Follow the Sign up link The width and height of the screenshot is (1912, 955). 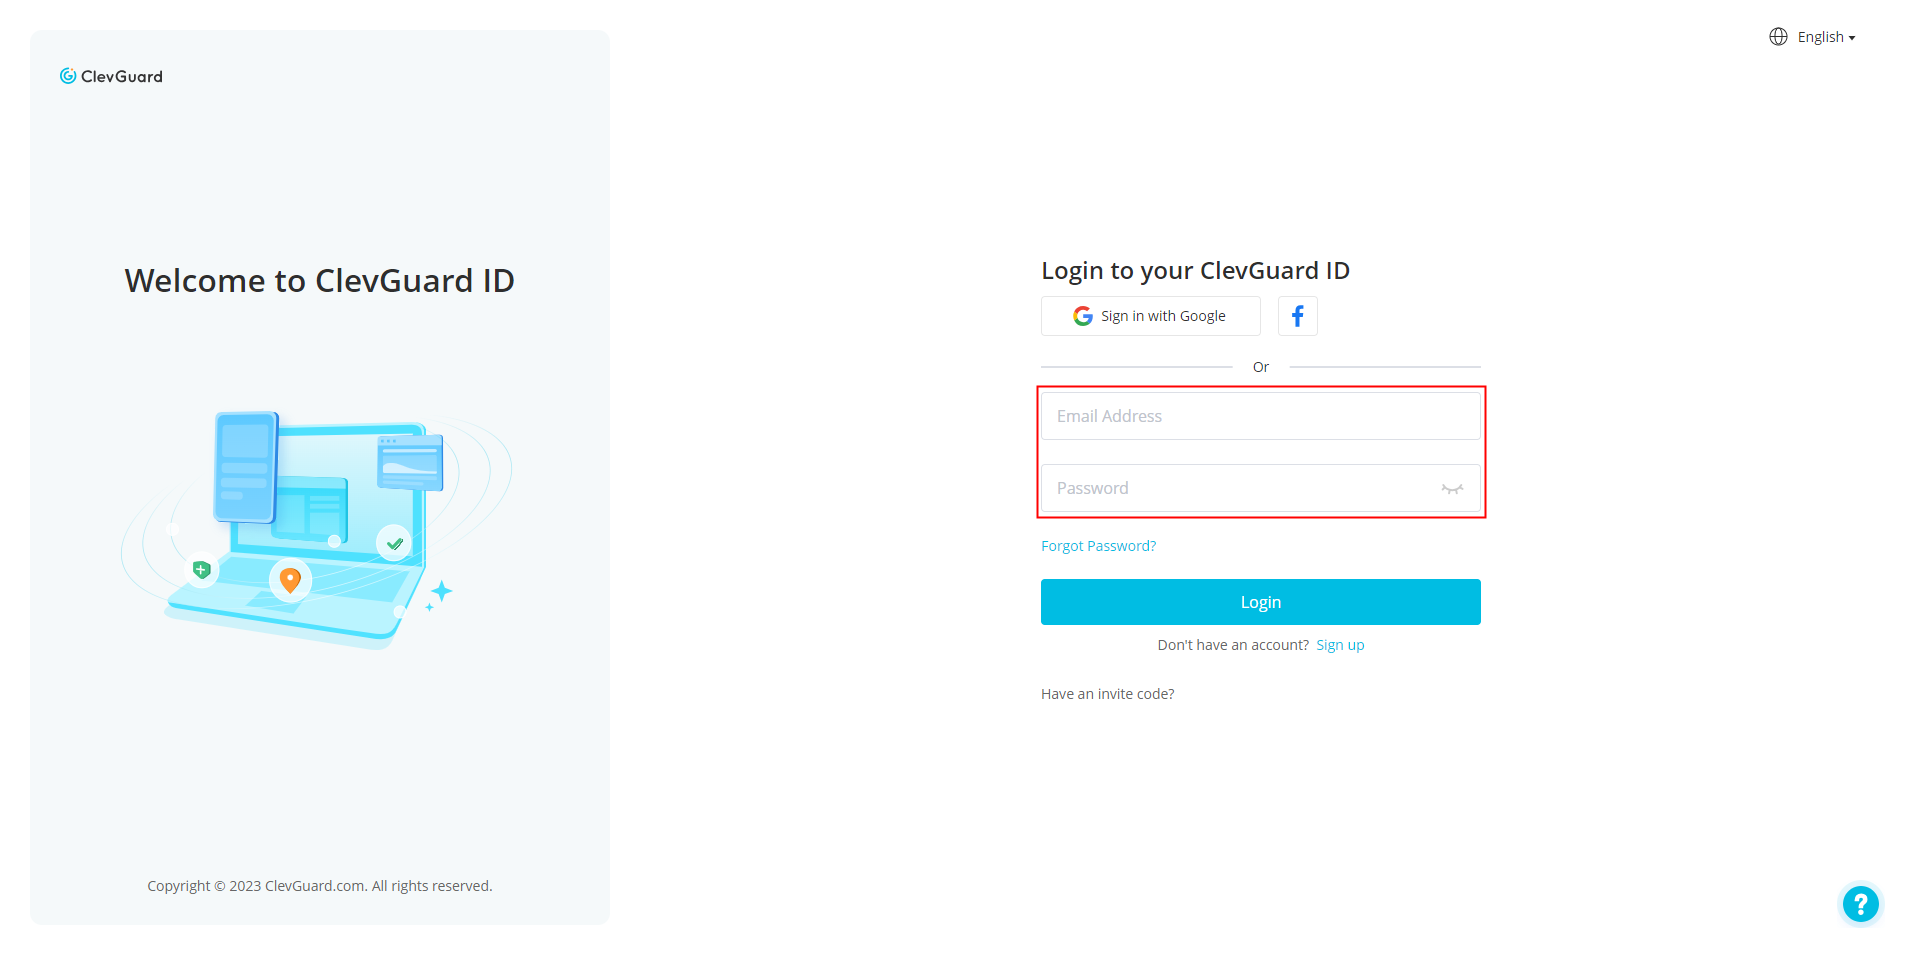(x=1340, y=645)
